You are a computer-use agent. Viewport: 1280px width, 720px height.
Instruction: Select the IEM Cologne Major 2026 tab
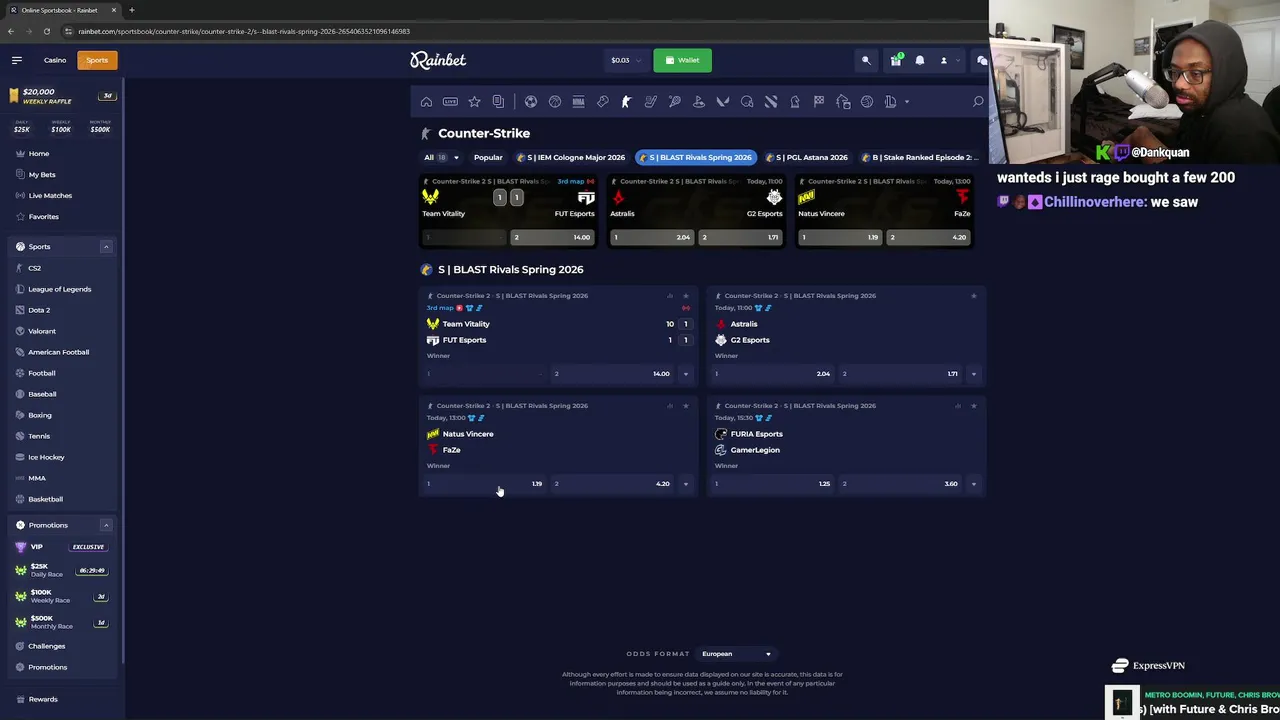571,157
